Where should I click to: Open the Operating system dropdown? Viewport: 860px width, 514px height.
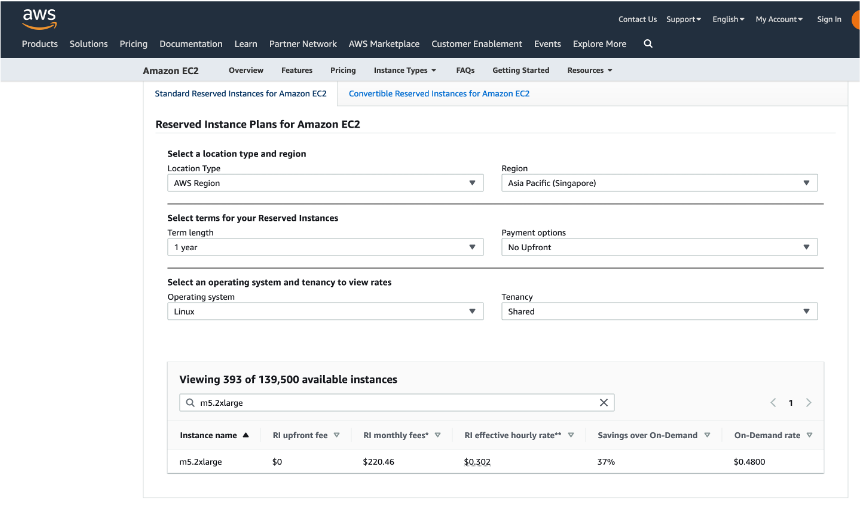click(x=325, y=312)
